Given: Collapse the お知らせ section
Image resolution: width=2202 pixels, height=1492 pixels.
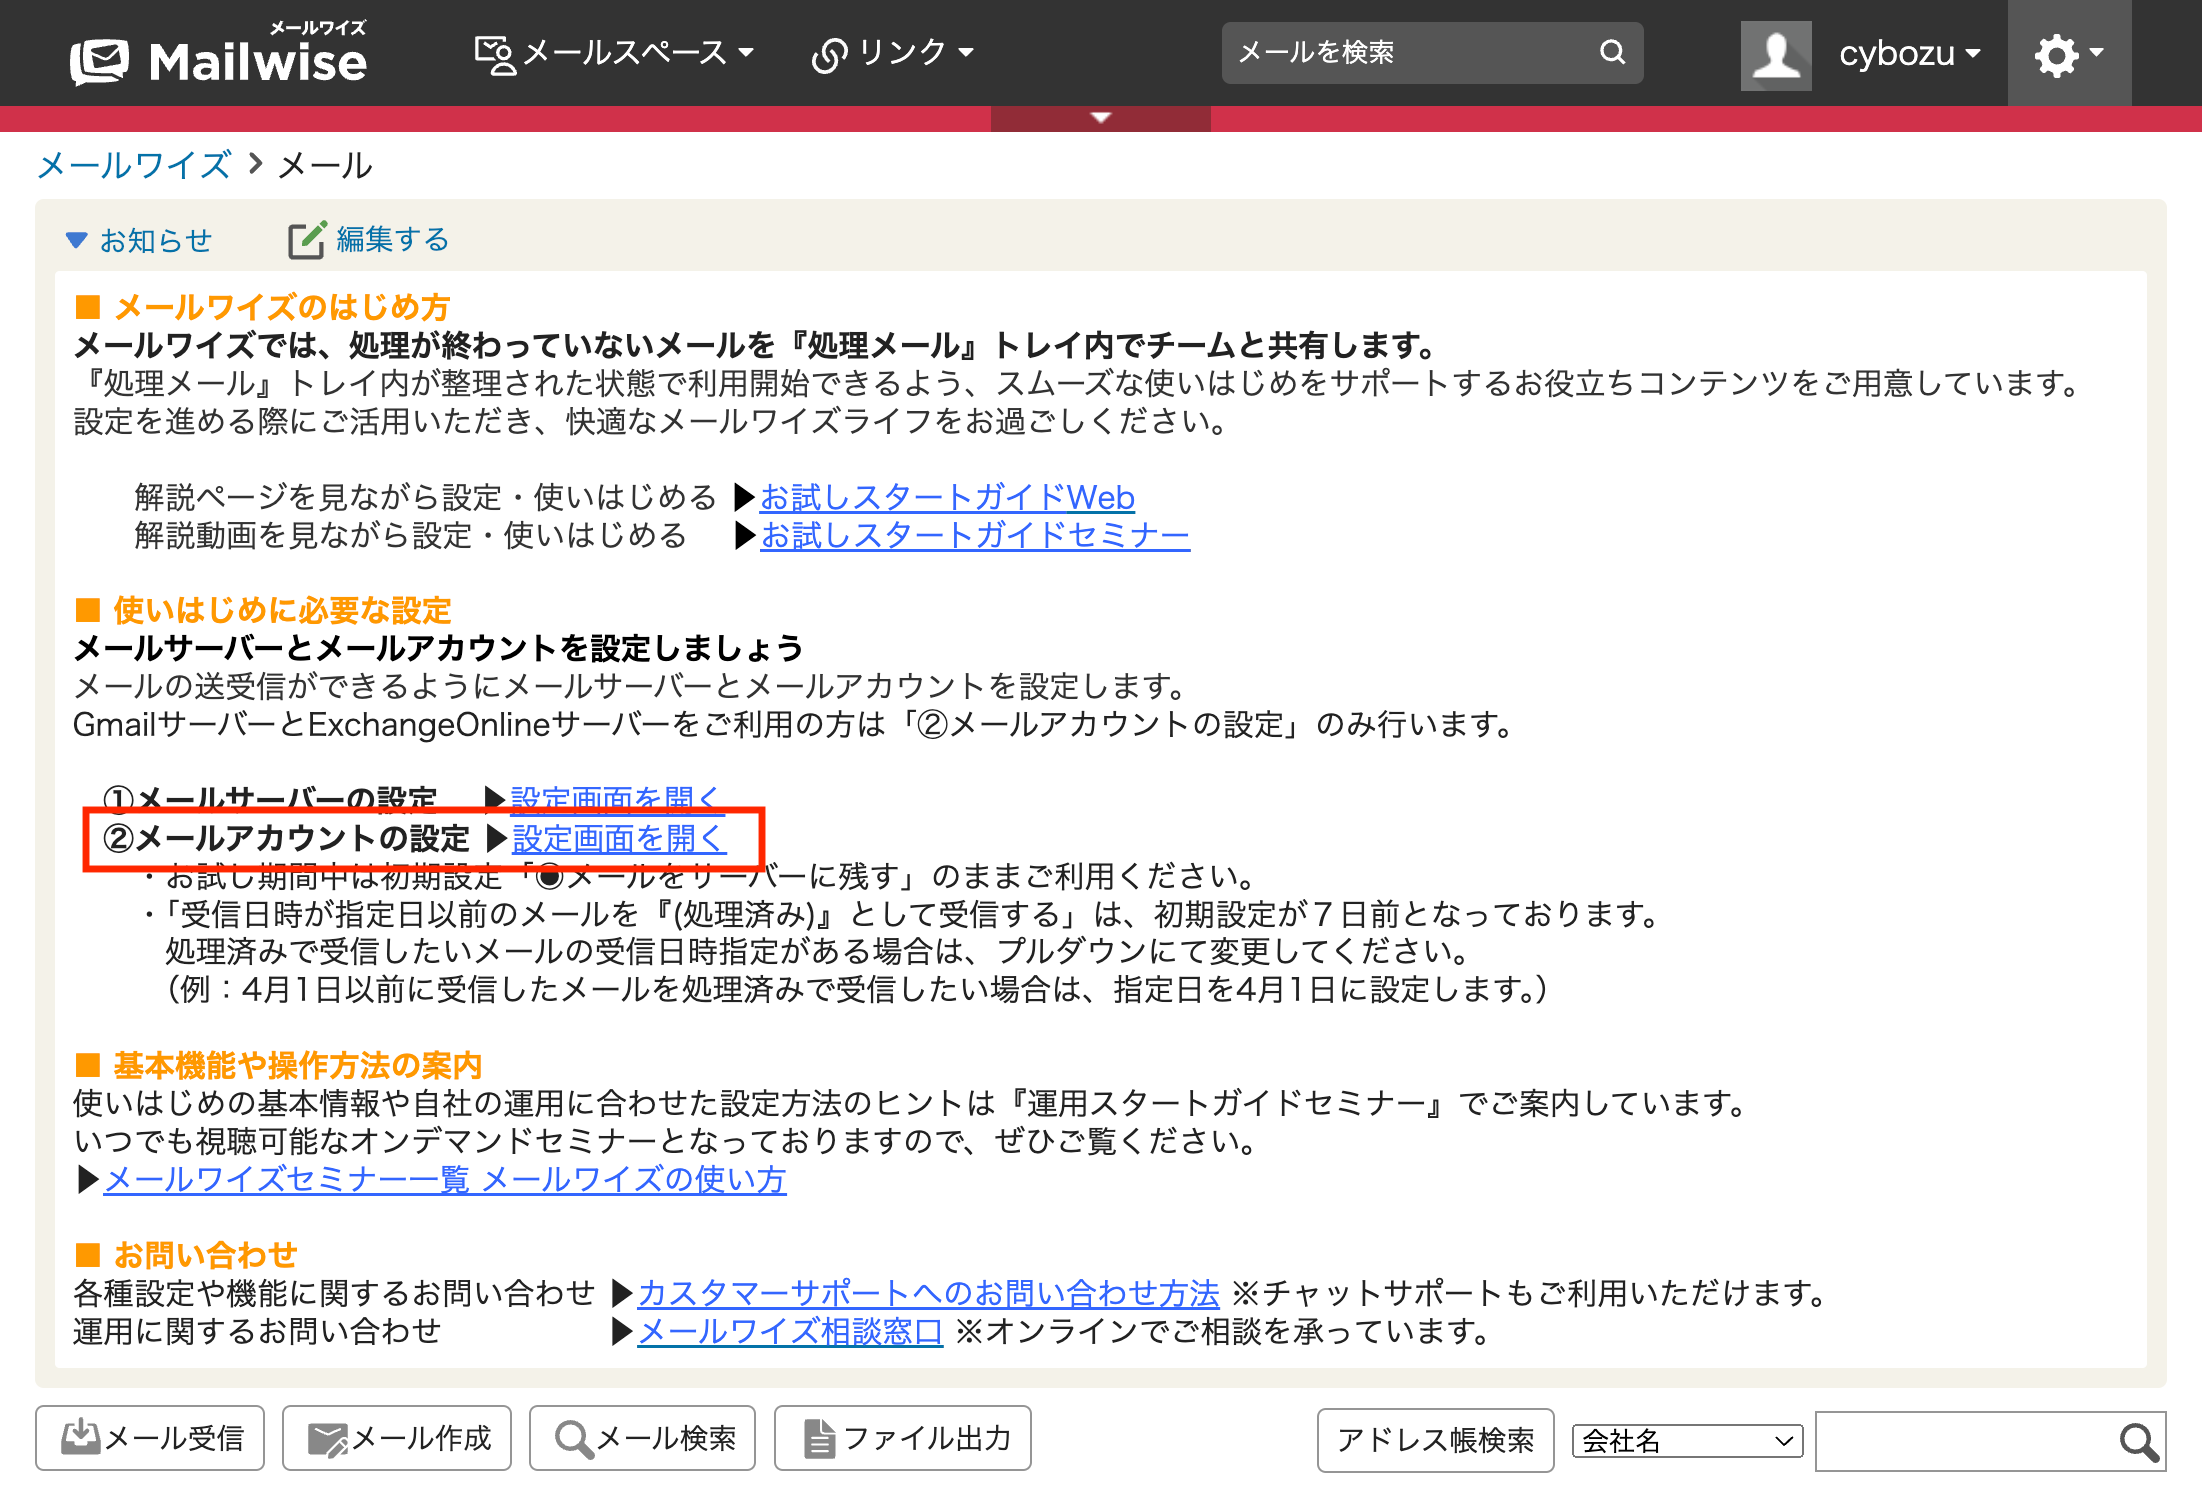Looking at the screenshot, I should pyautogui.click(x=139, y=240).
